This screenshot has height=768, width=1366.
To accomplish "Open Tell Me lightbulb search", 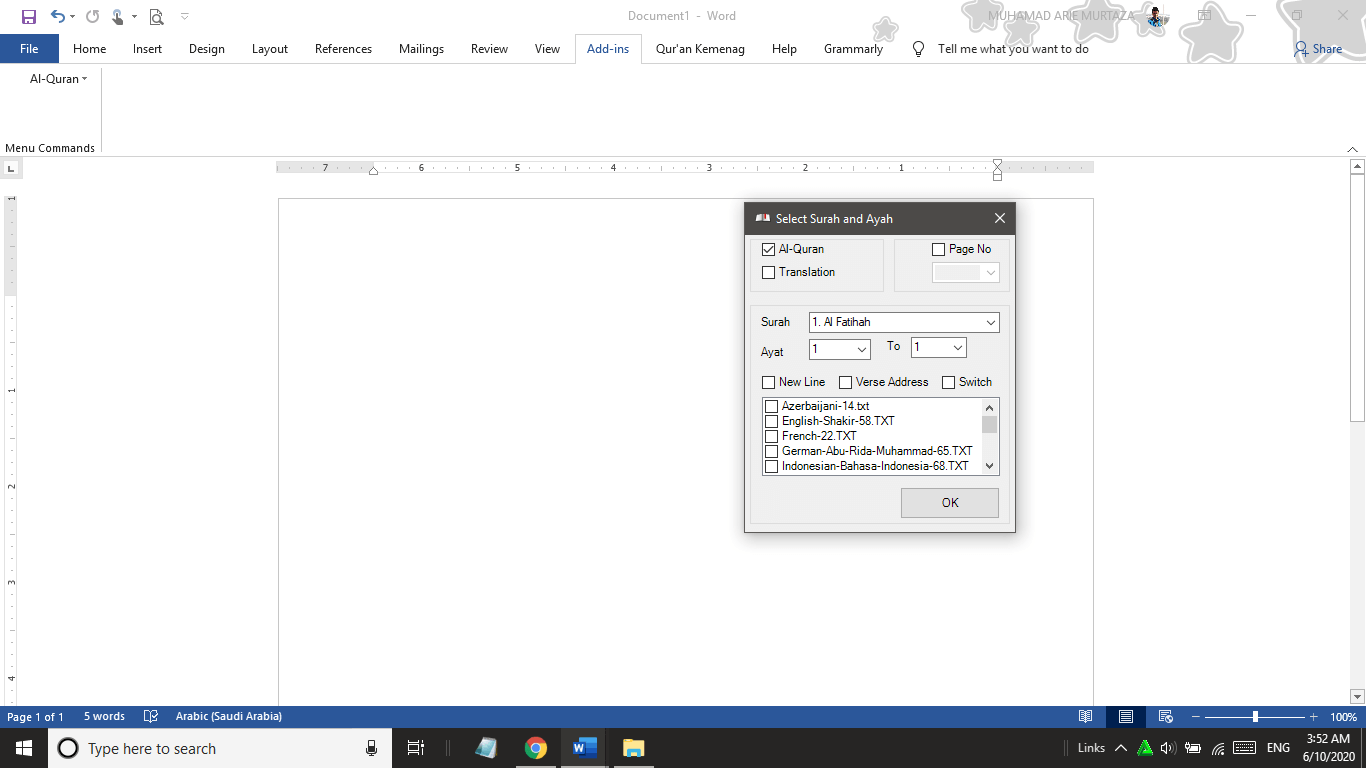I will [x=919, y=49].
